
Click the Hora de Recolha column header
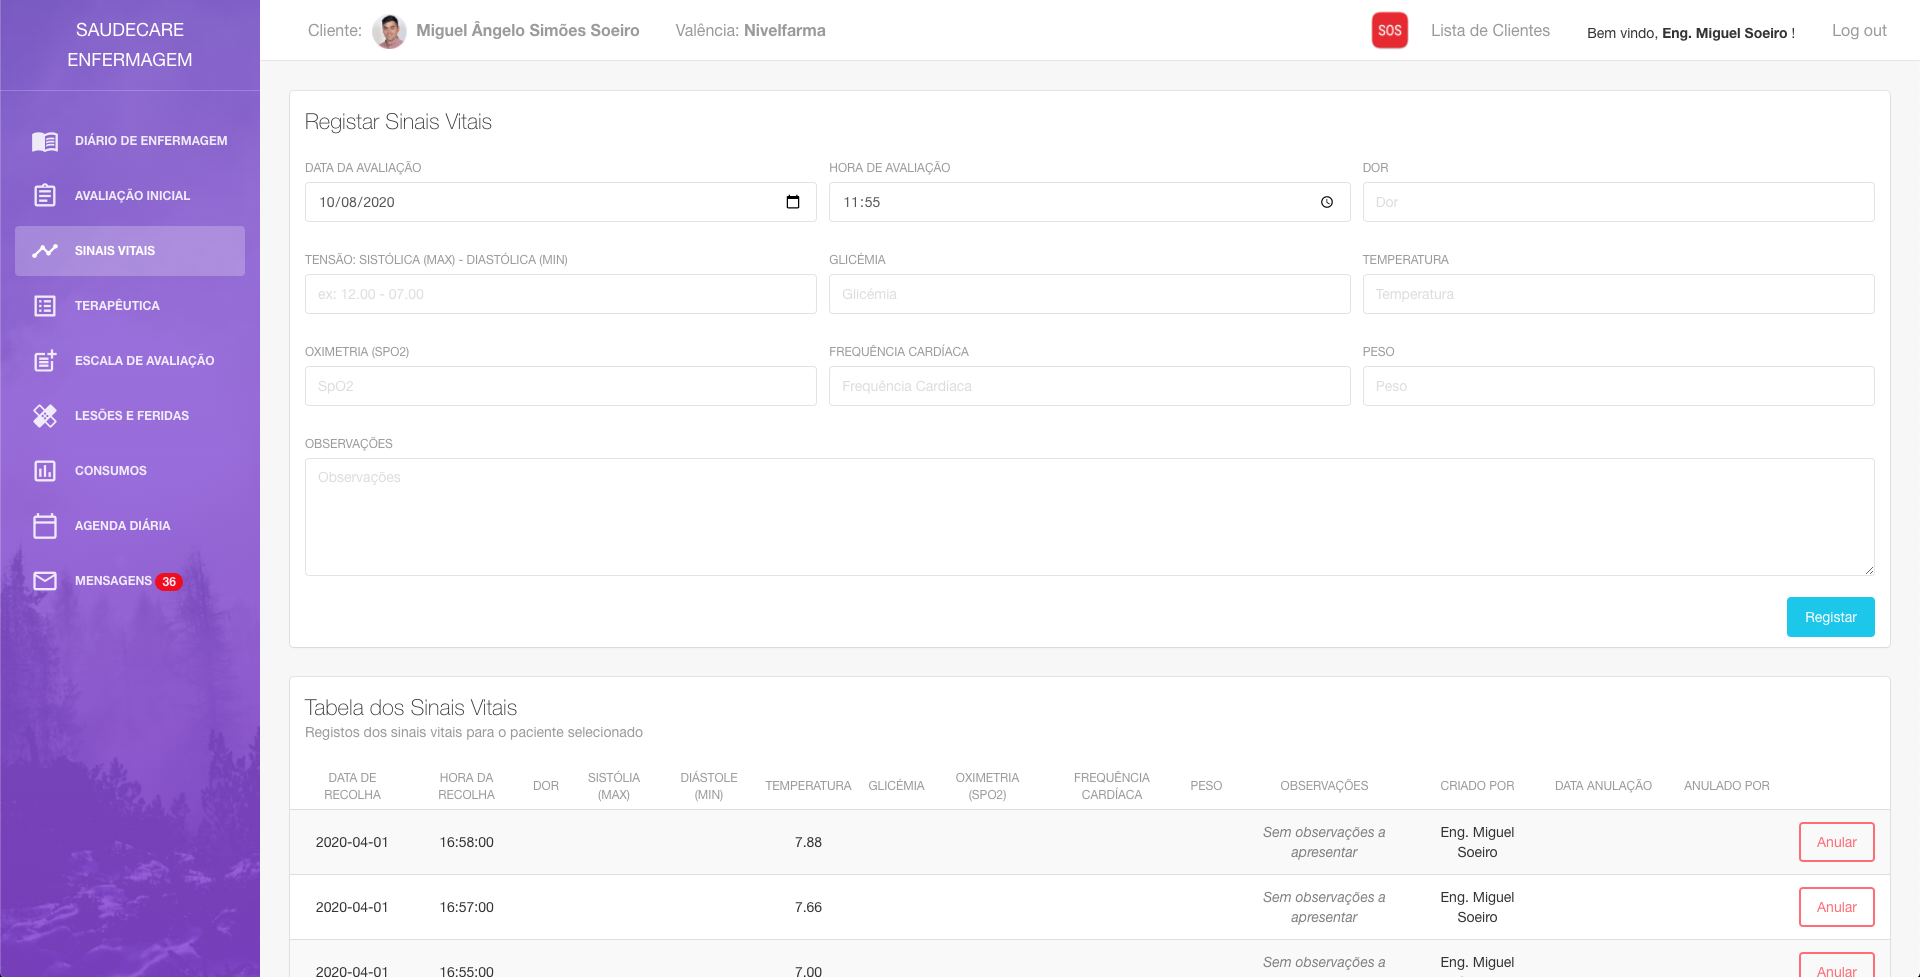coord(466,786)
